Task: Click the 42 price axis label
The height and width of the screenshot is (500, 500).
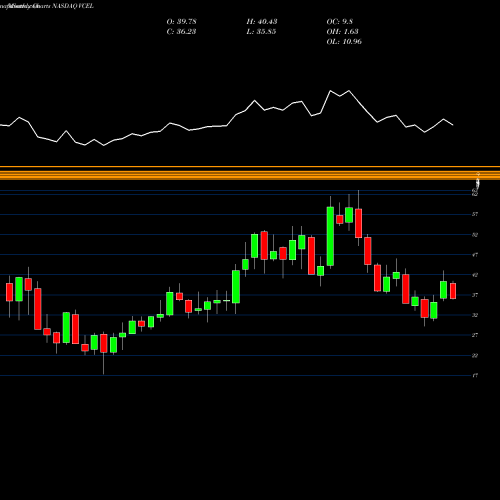Action: [475, 275]
